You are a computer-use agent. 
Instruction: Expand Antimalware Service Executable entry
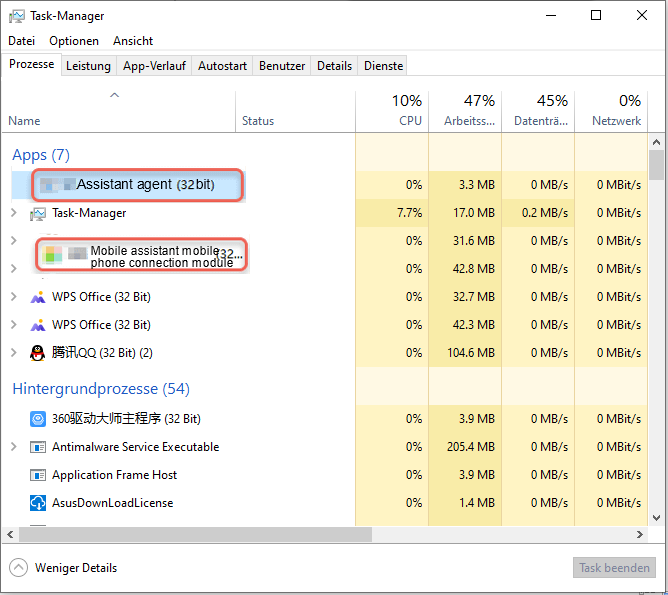14,447
